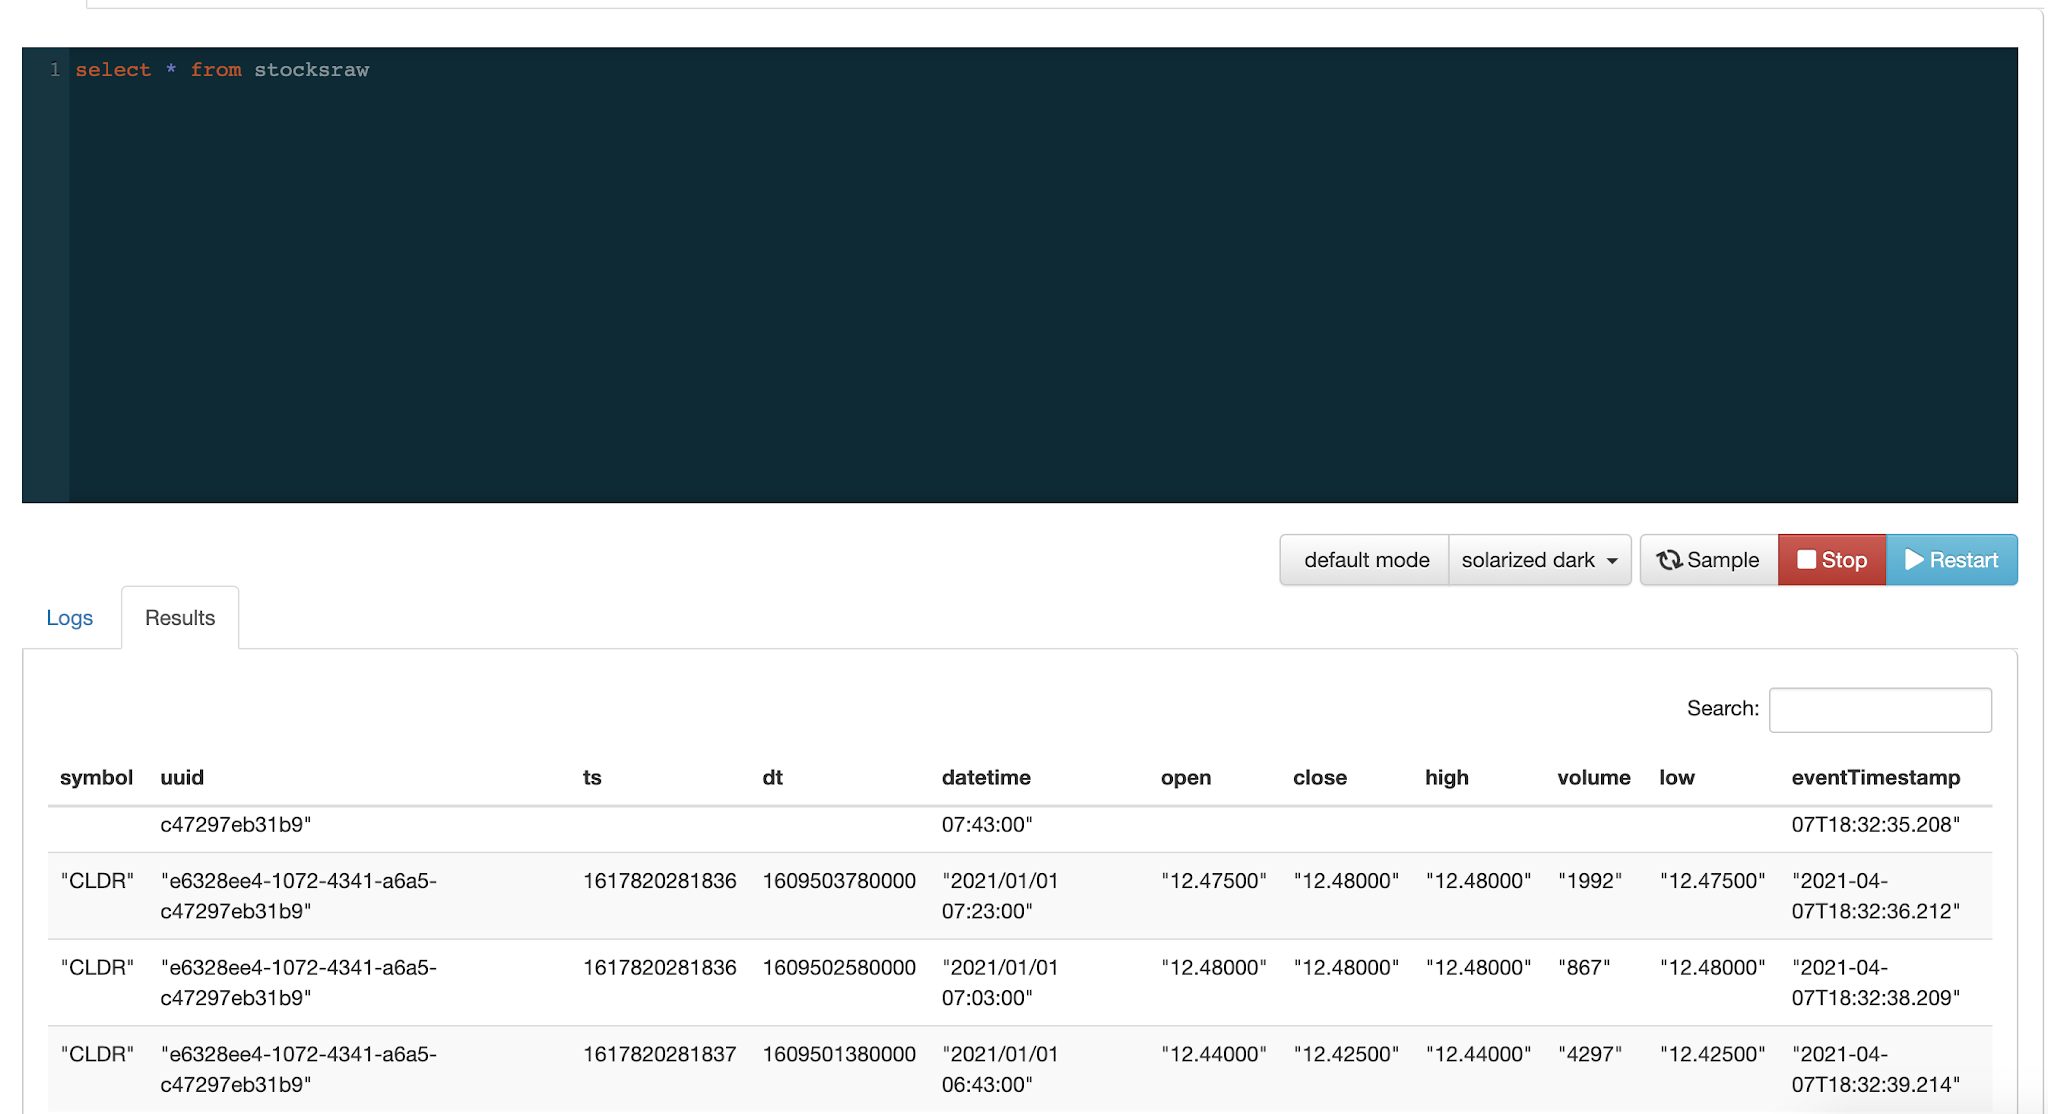Viewport: 2048px width, 1114px height.
Task: Click the default mode button
Action: coord(1366,560)
